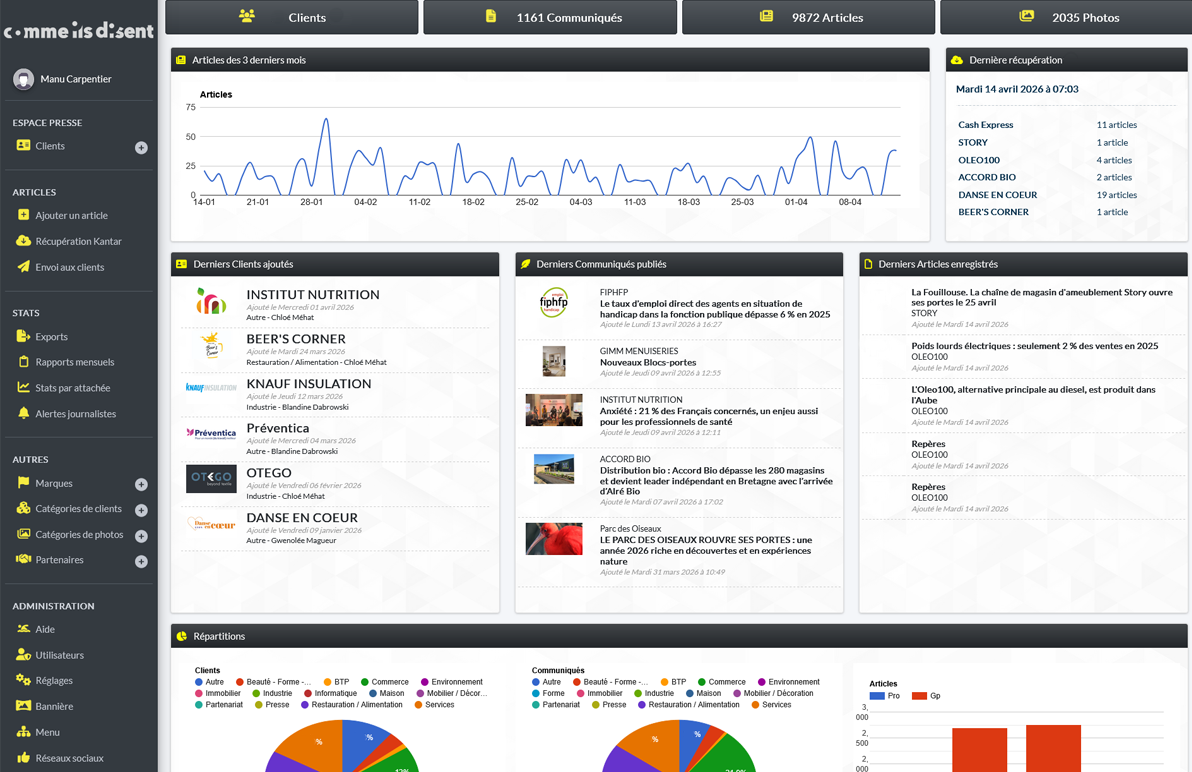The height and width of the screenshot is (772, 1192).
Task: Click the Alertes journalistes bell icon
Action: (x=23, y=413)
